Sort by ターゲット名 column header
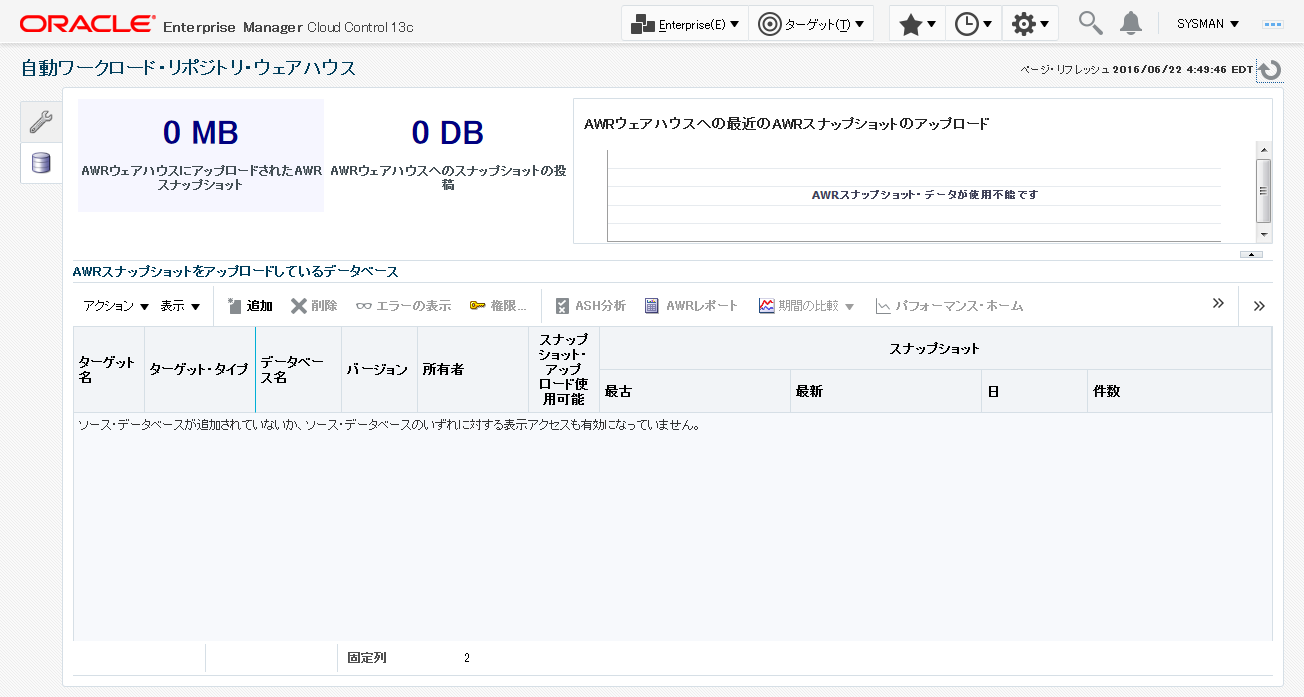 point(109,369)
